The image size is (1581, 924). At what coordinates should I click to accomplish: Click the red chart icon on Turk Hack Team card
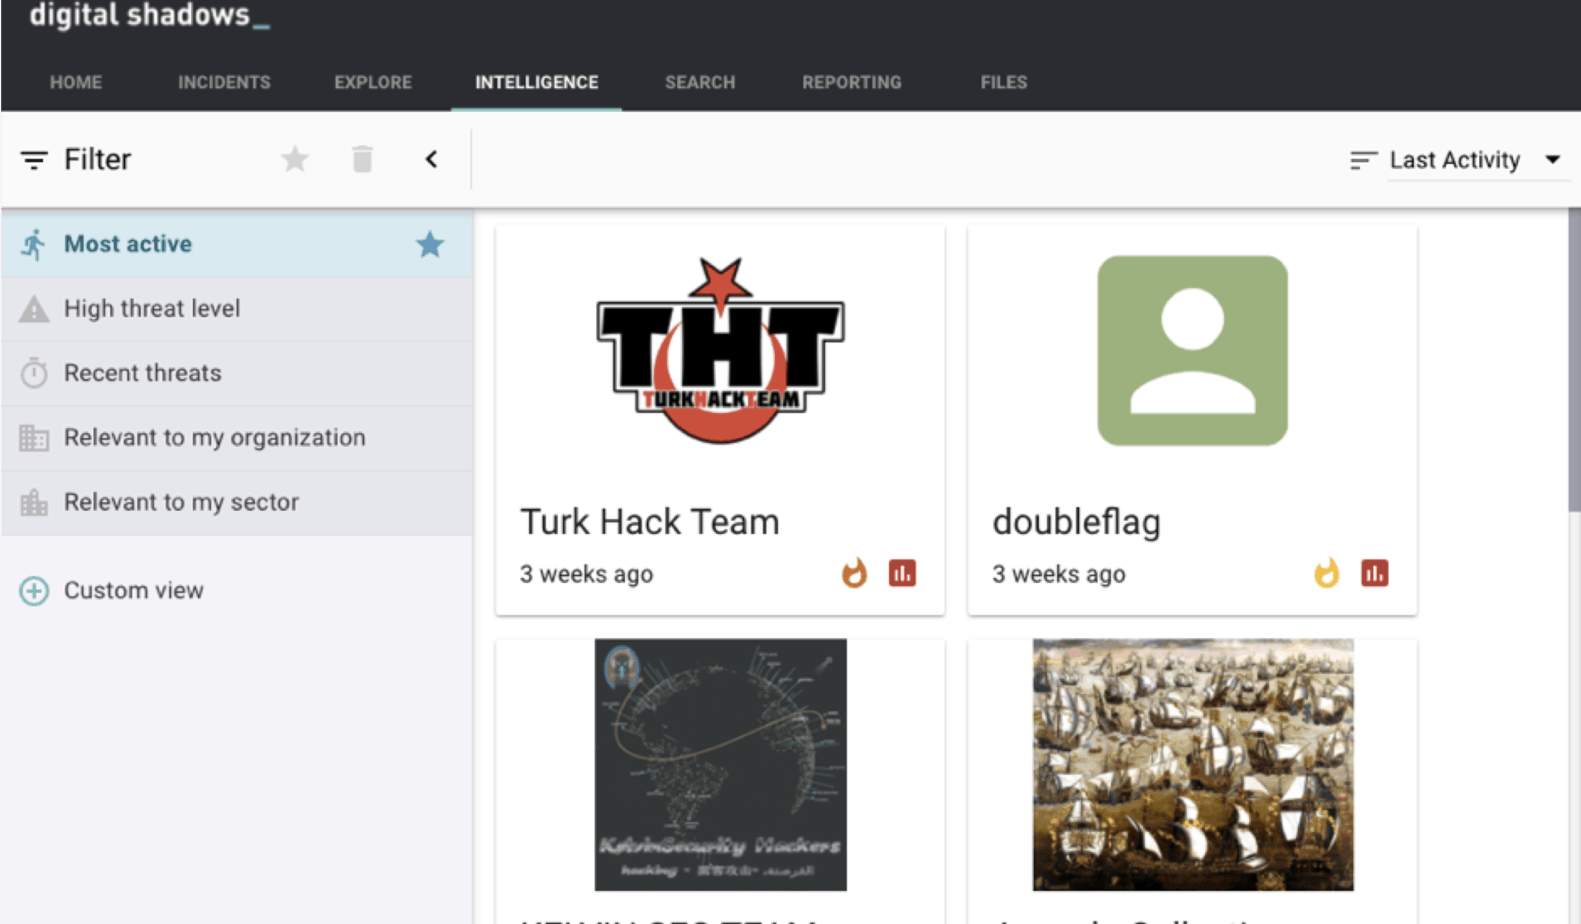(902, 573)
